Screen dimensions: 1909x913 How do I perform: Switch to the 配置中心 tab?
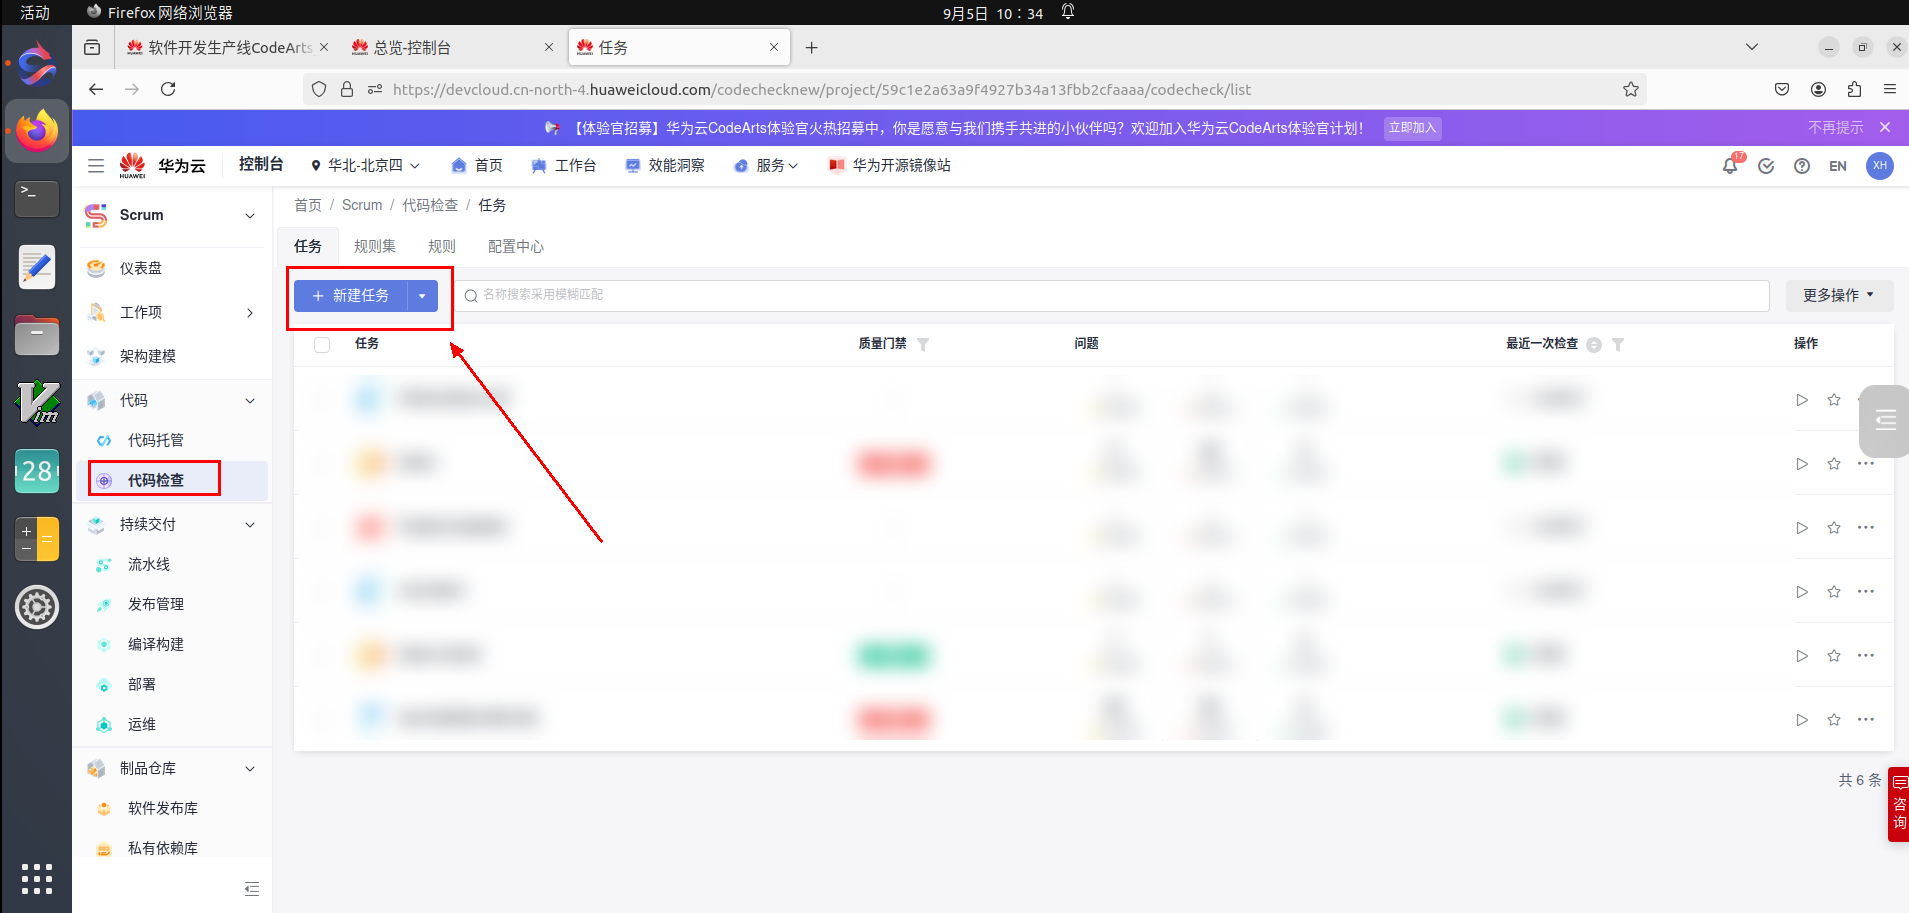[x=516, y=246]
